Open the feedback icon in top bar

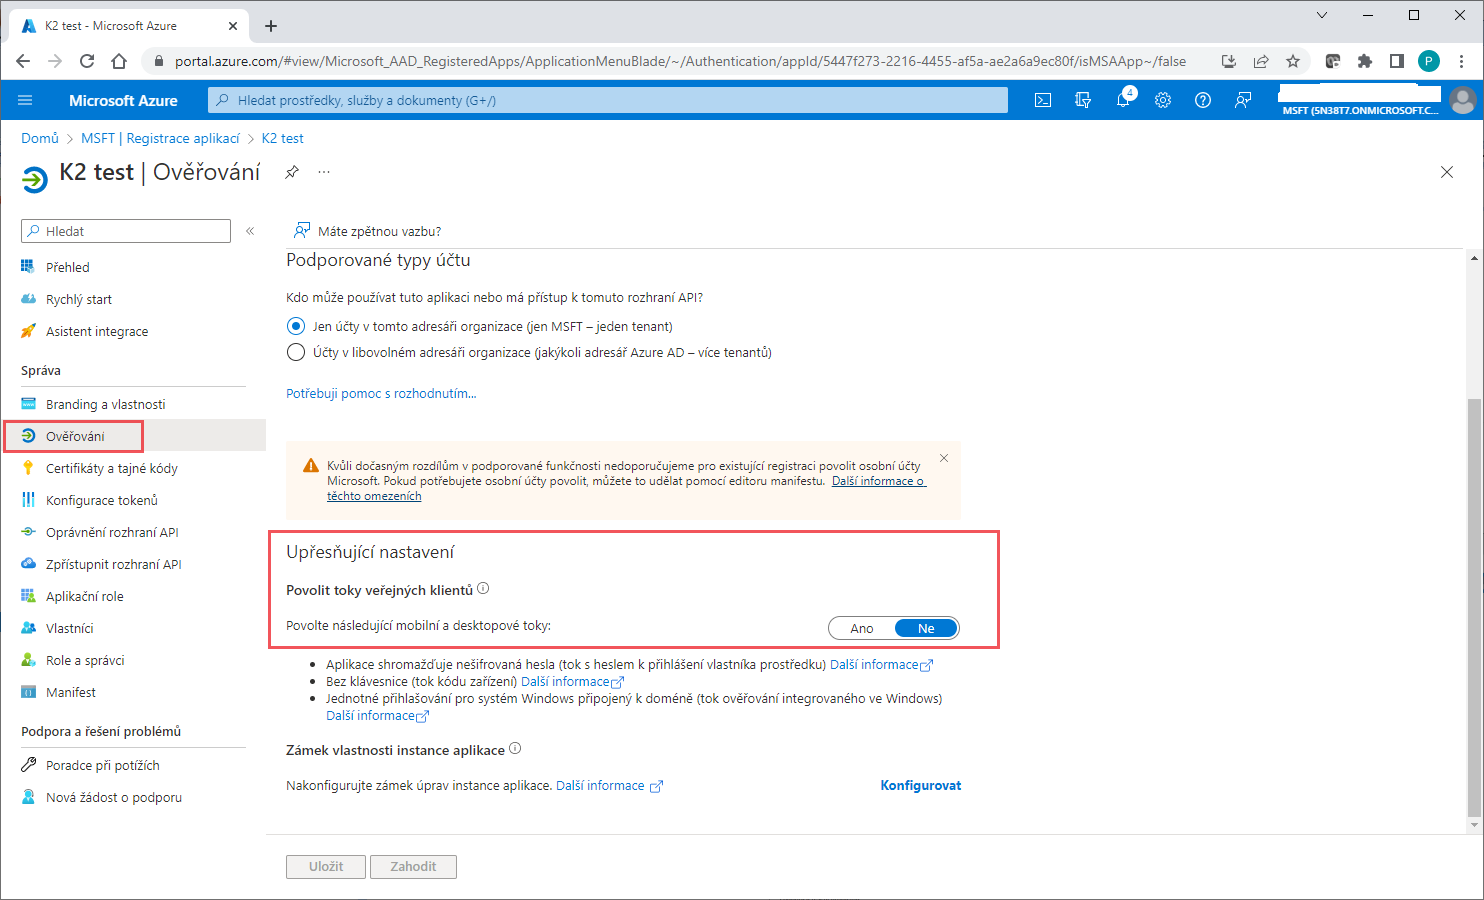click(1243, 100)
